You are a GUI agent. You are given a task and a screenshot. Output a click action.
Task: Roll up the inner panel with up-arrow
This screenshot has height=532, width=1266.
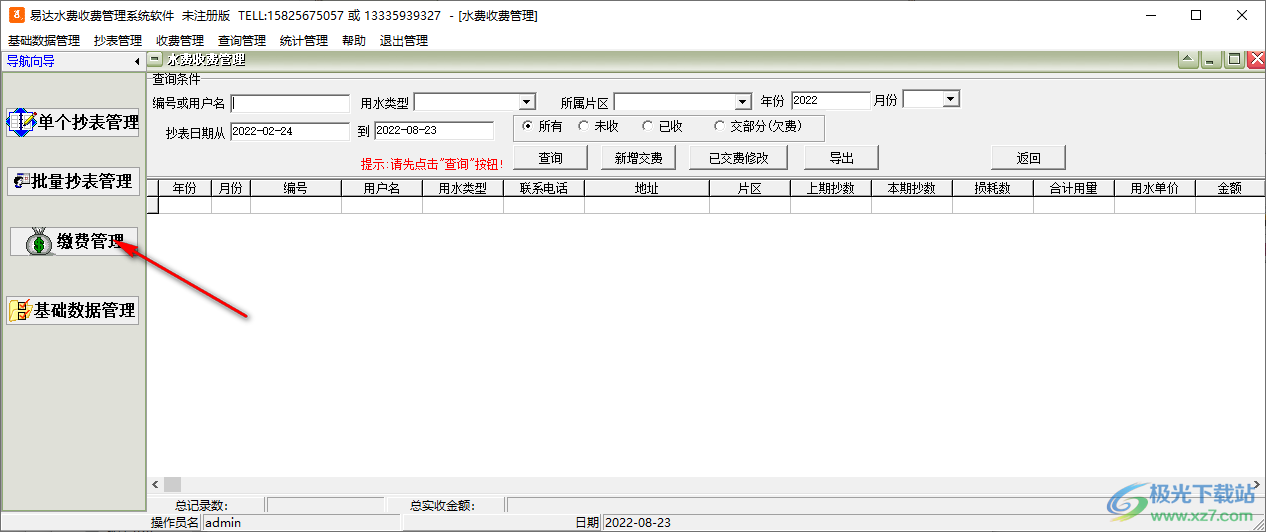click(x=1188, y=60)
